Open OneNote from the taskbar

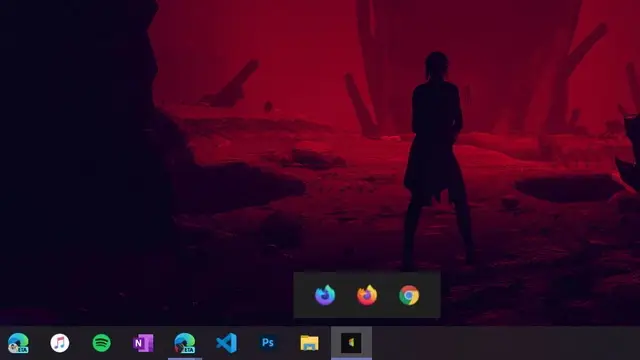pyautogui.click(x=143, y=342)
